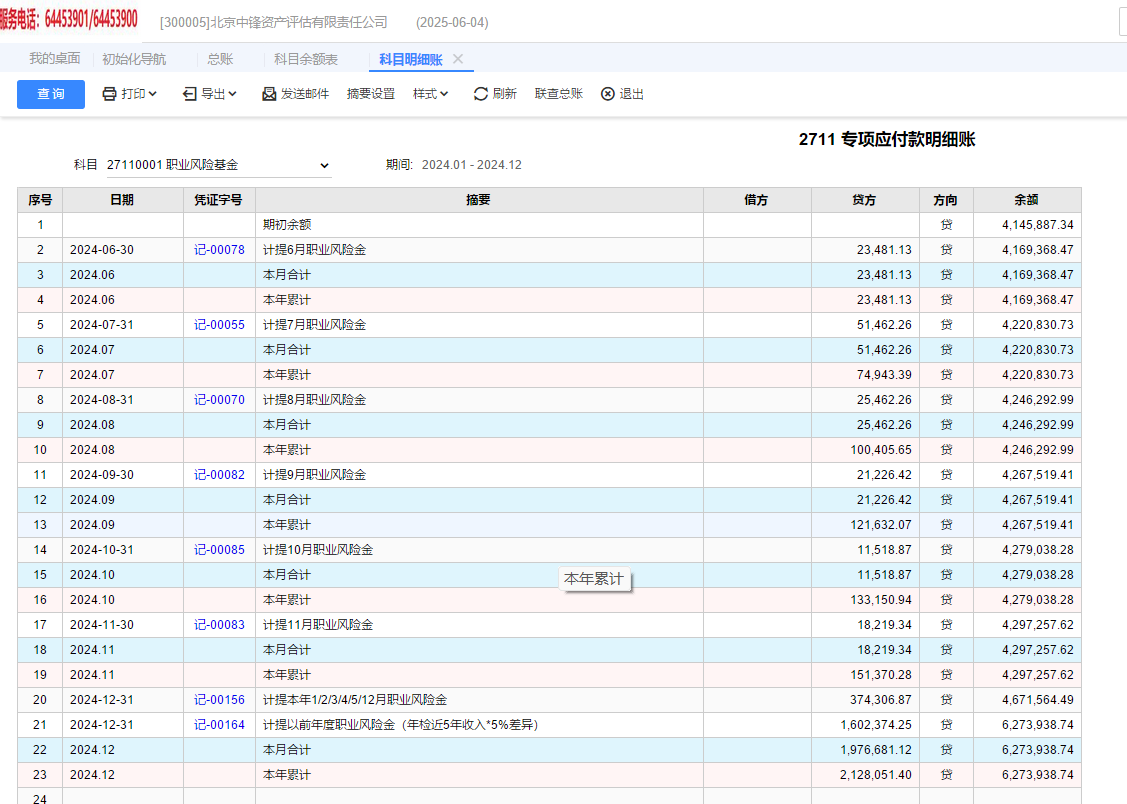Open voucher link 记-00164
This screenshot has width=1127, height=804.
[219, 725]
